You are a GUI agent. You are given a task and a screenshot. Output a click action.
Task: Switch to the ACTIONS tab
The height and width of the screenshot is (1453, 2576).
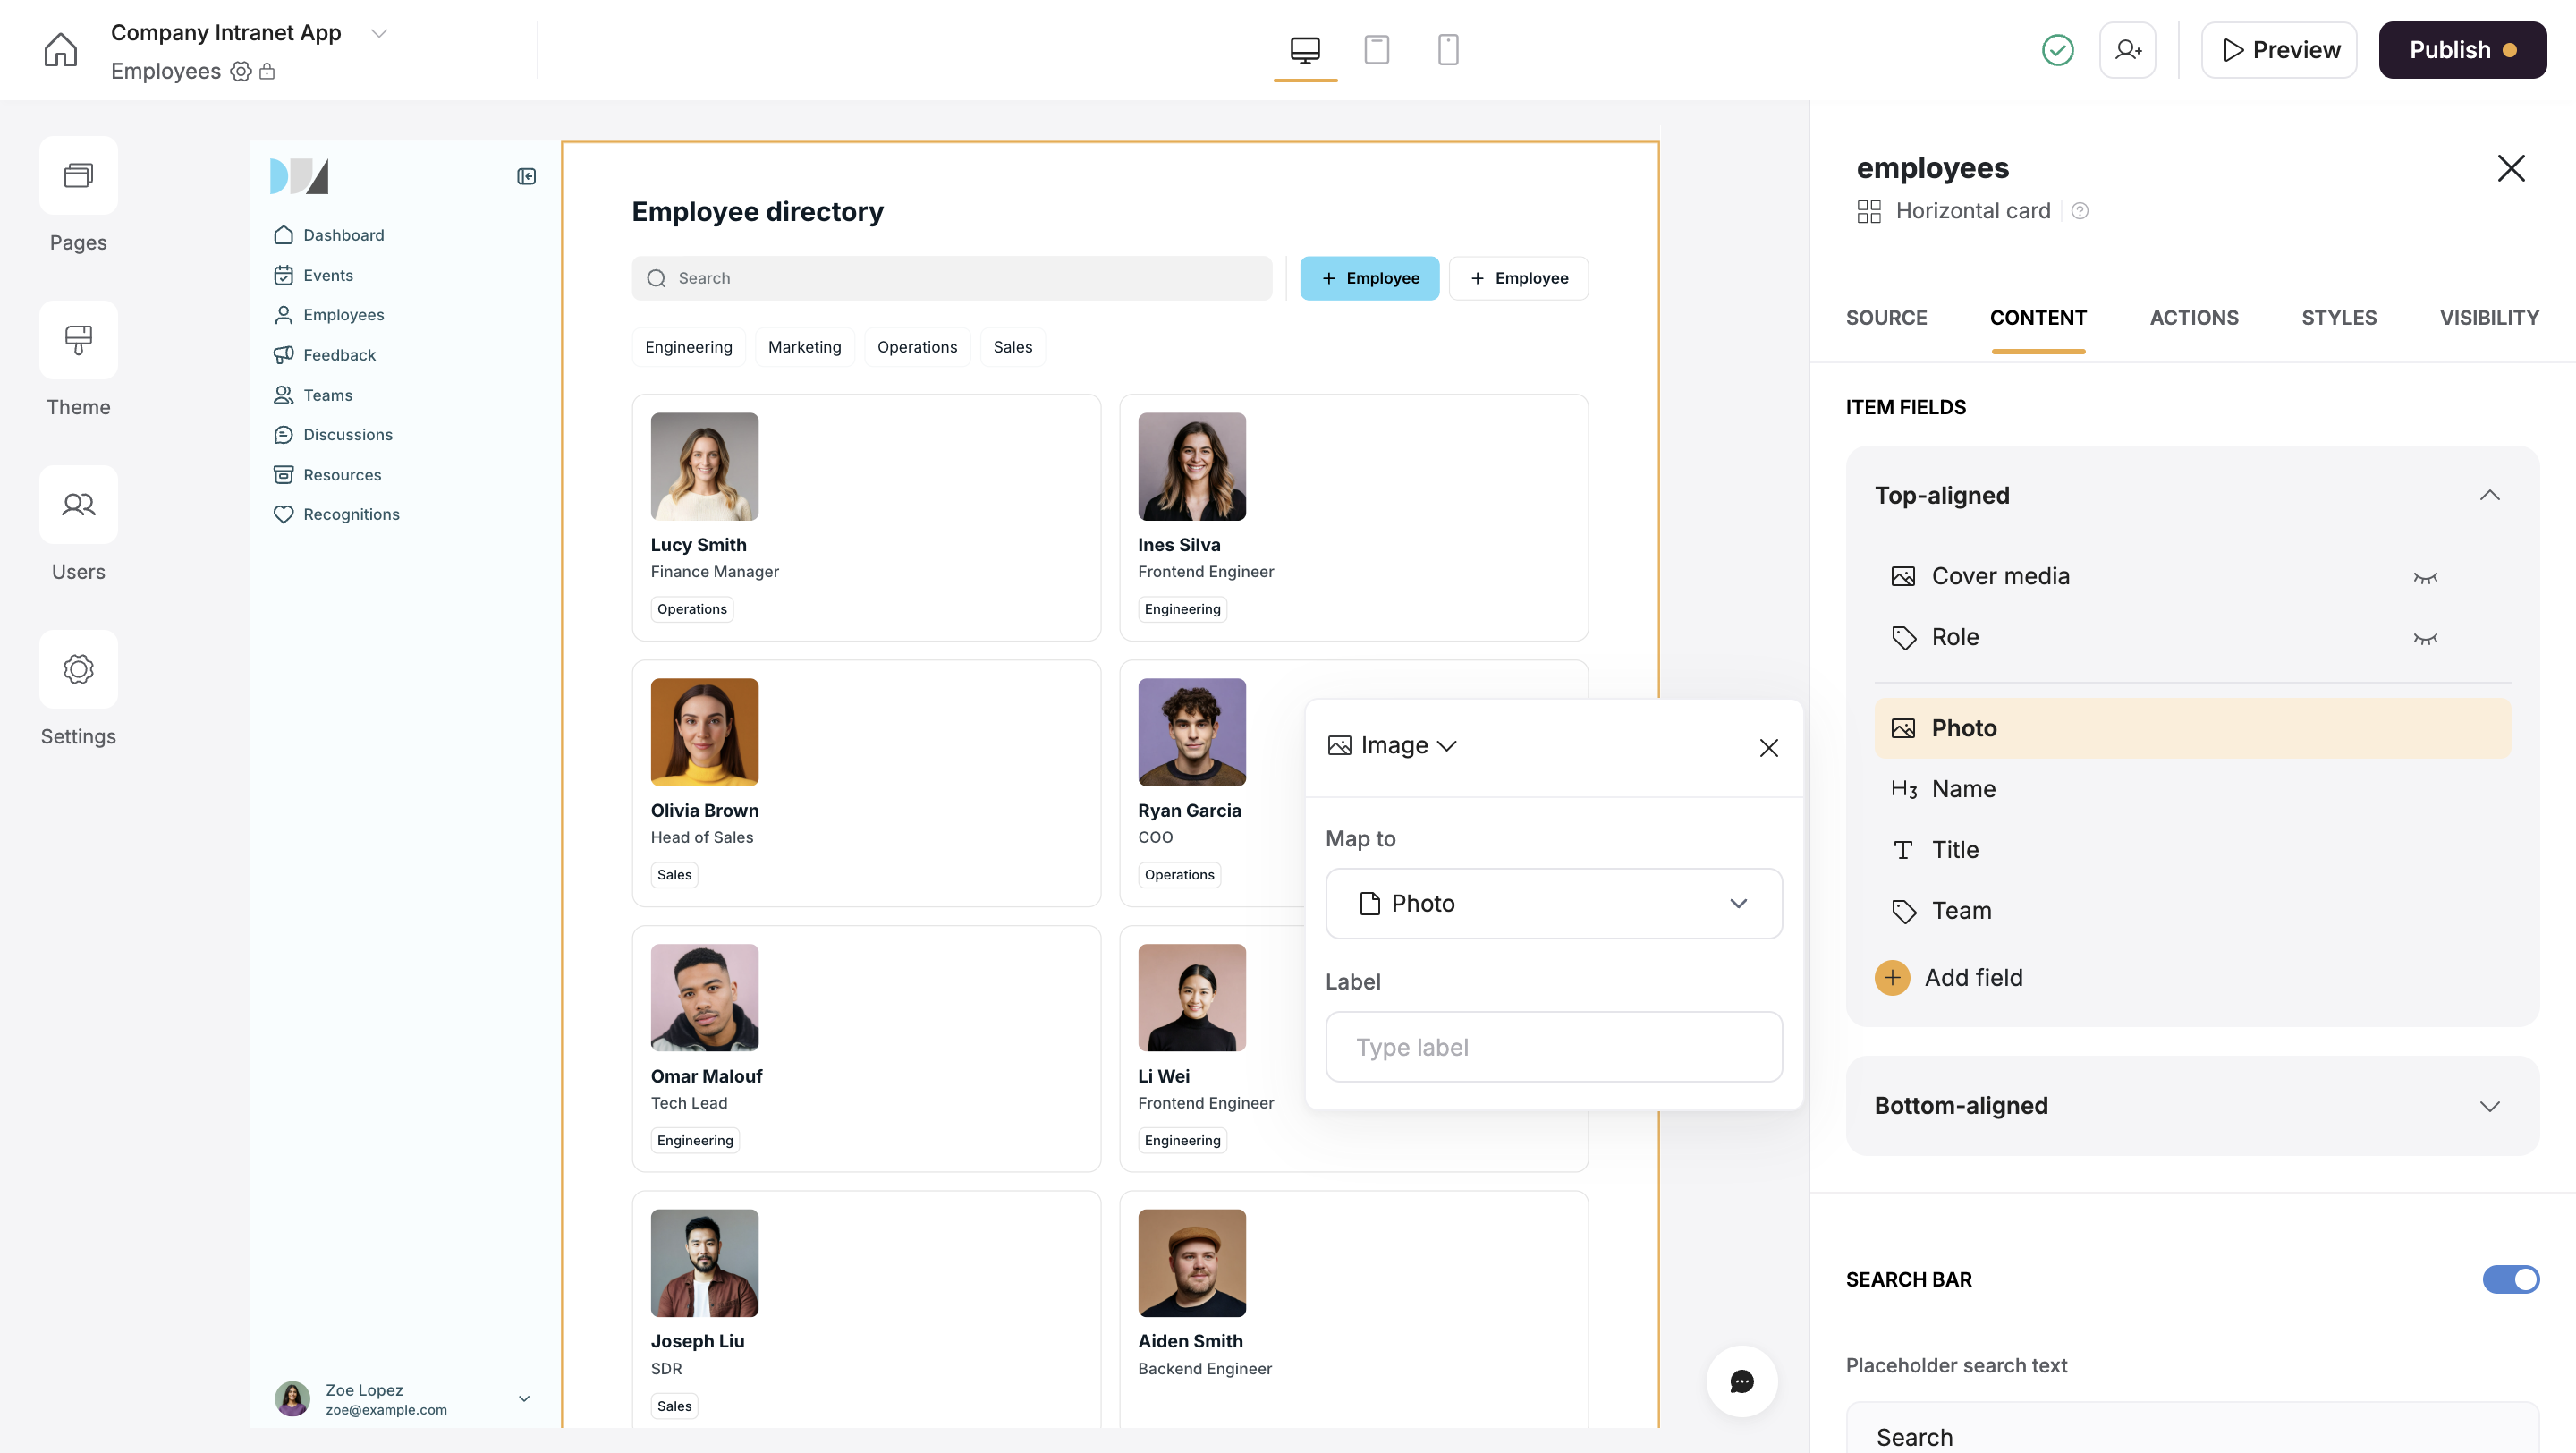[2193, 317]
